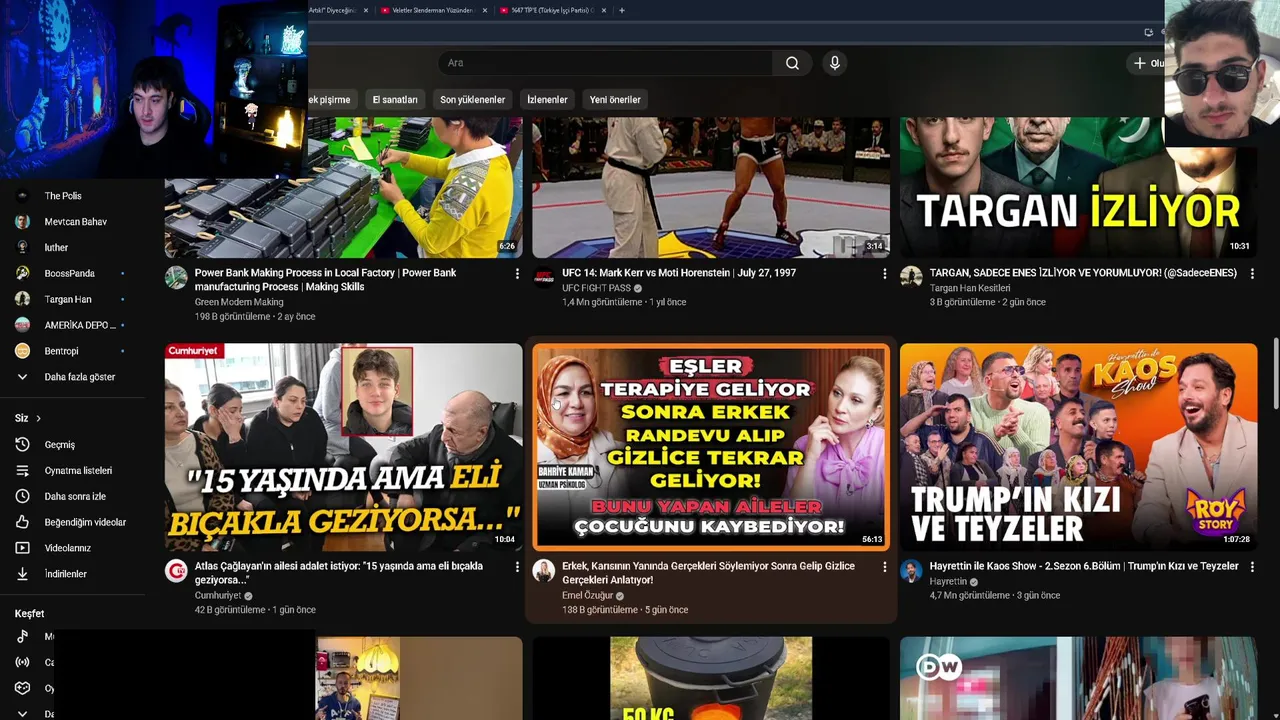
Task: Open options for Hayrettin Kaos Show video
Action: coord(1252,567)
